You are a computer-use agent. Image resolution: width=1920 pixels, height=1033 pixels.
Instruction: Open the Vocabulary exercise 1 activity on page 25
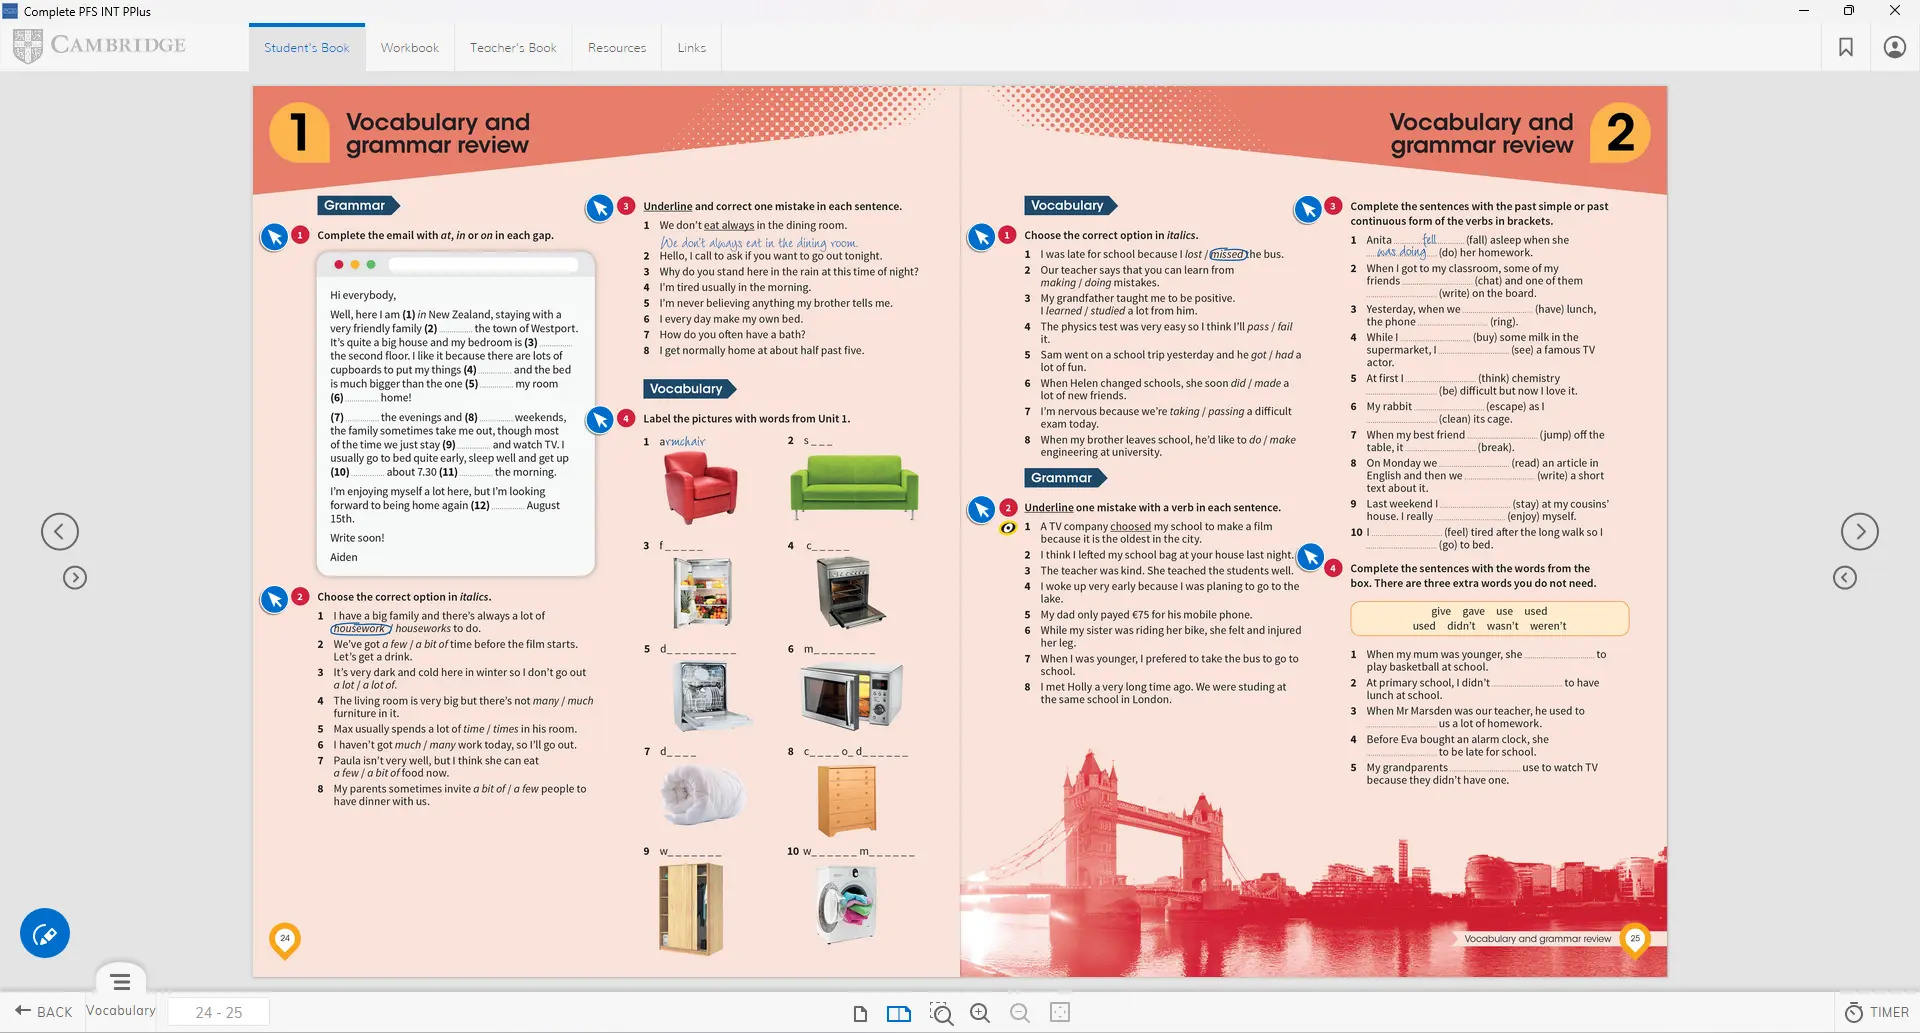pyautogui.click(x=982, y=237)
